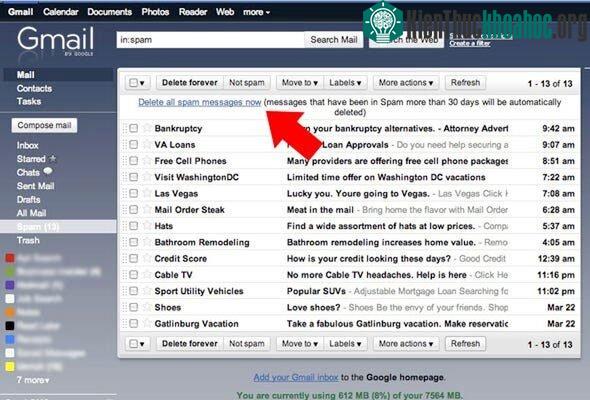Open Photos from the top bar
590x400 pixels.
[155, 12]
